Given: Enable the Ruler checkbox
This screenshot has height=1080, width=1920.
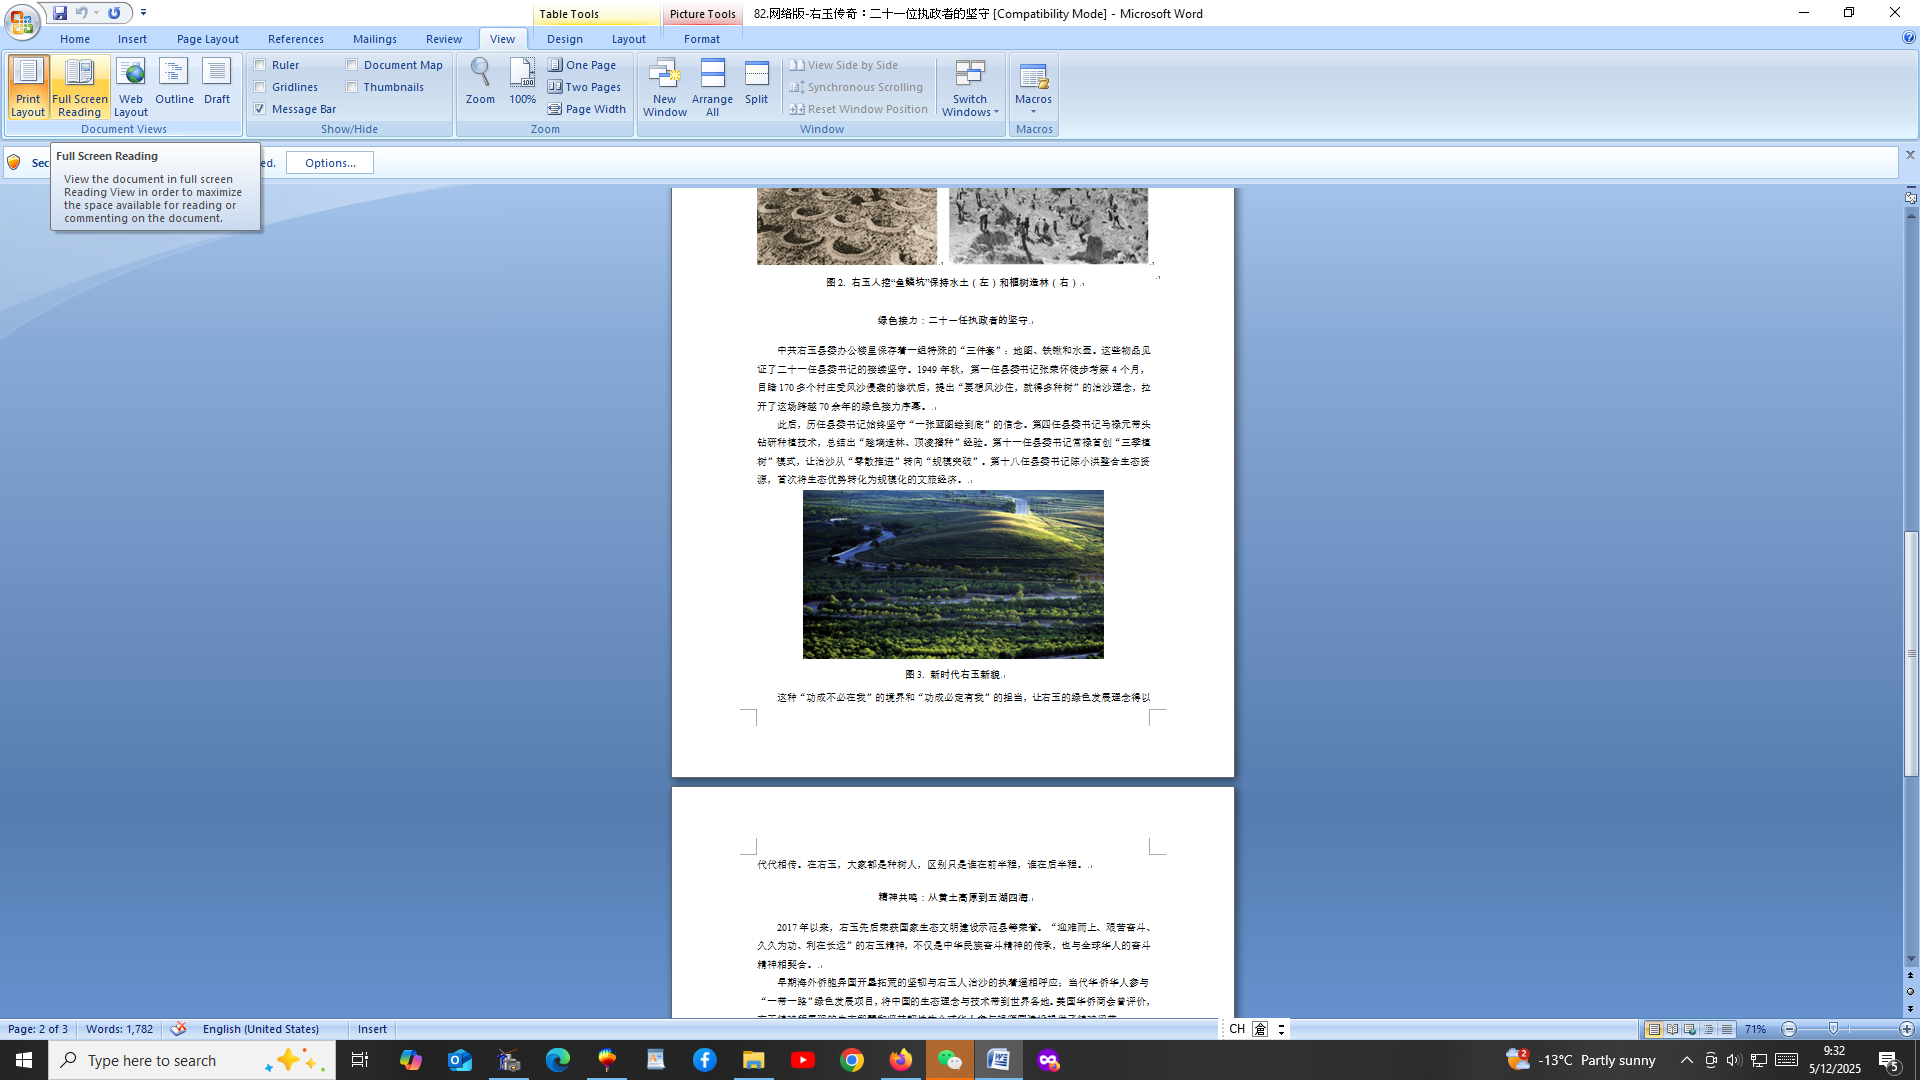Looking at the screenshot, I should point(260,65).
